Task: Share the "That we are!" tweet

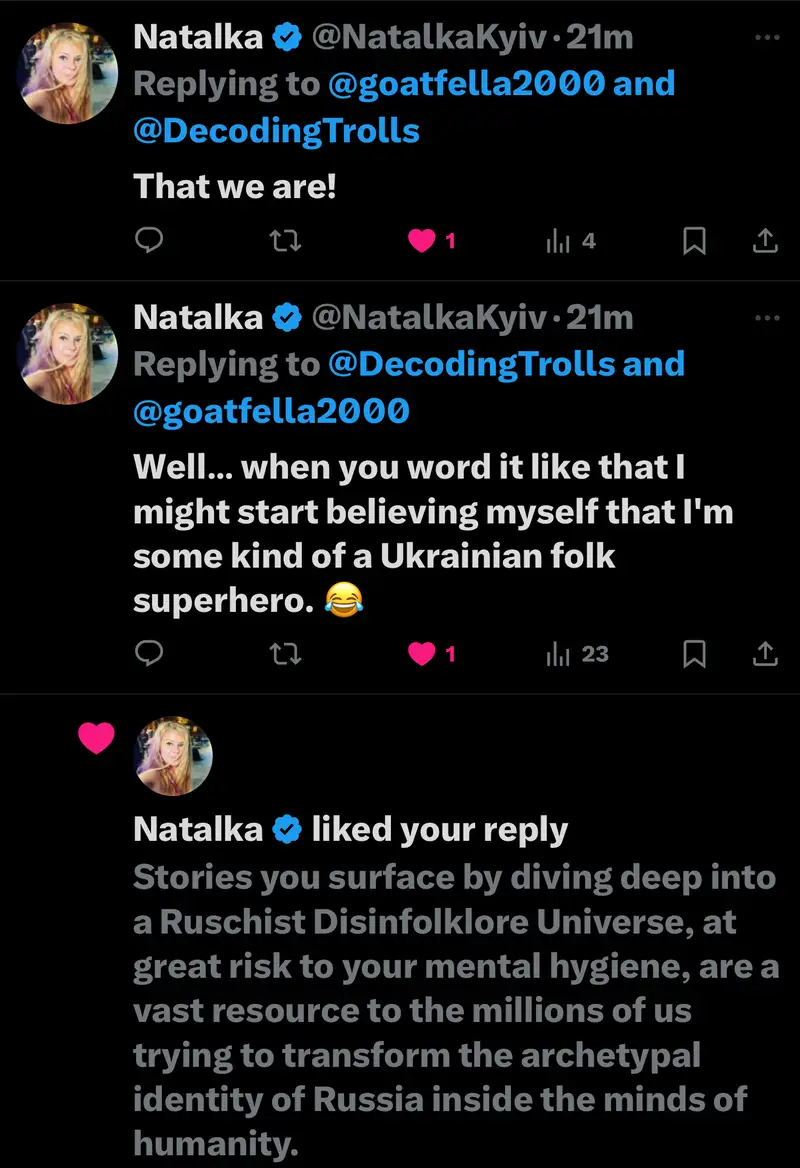Action: [764, 240]
